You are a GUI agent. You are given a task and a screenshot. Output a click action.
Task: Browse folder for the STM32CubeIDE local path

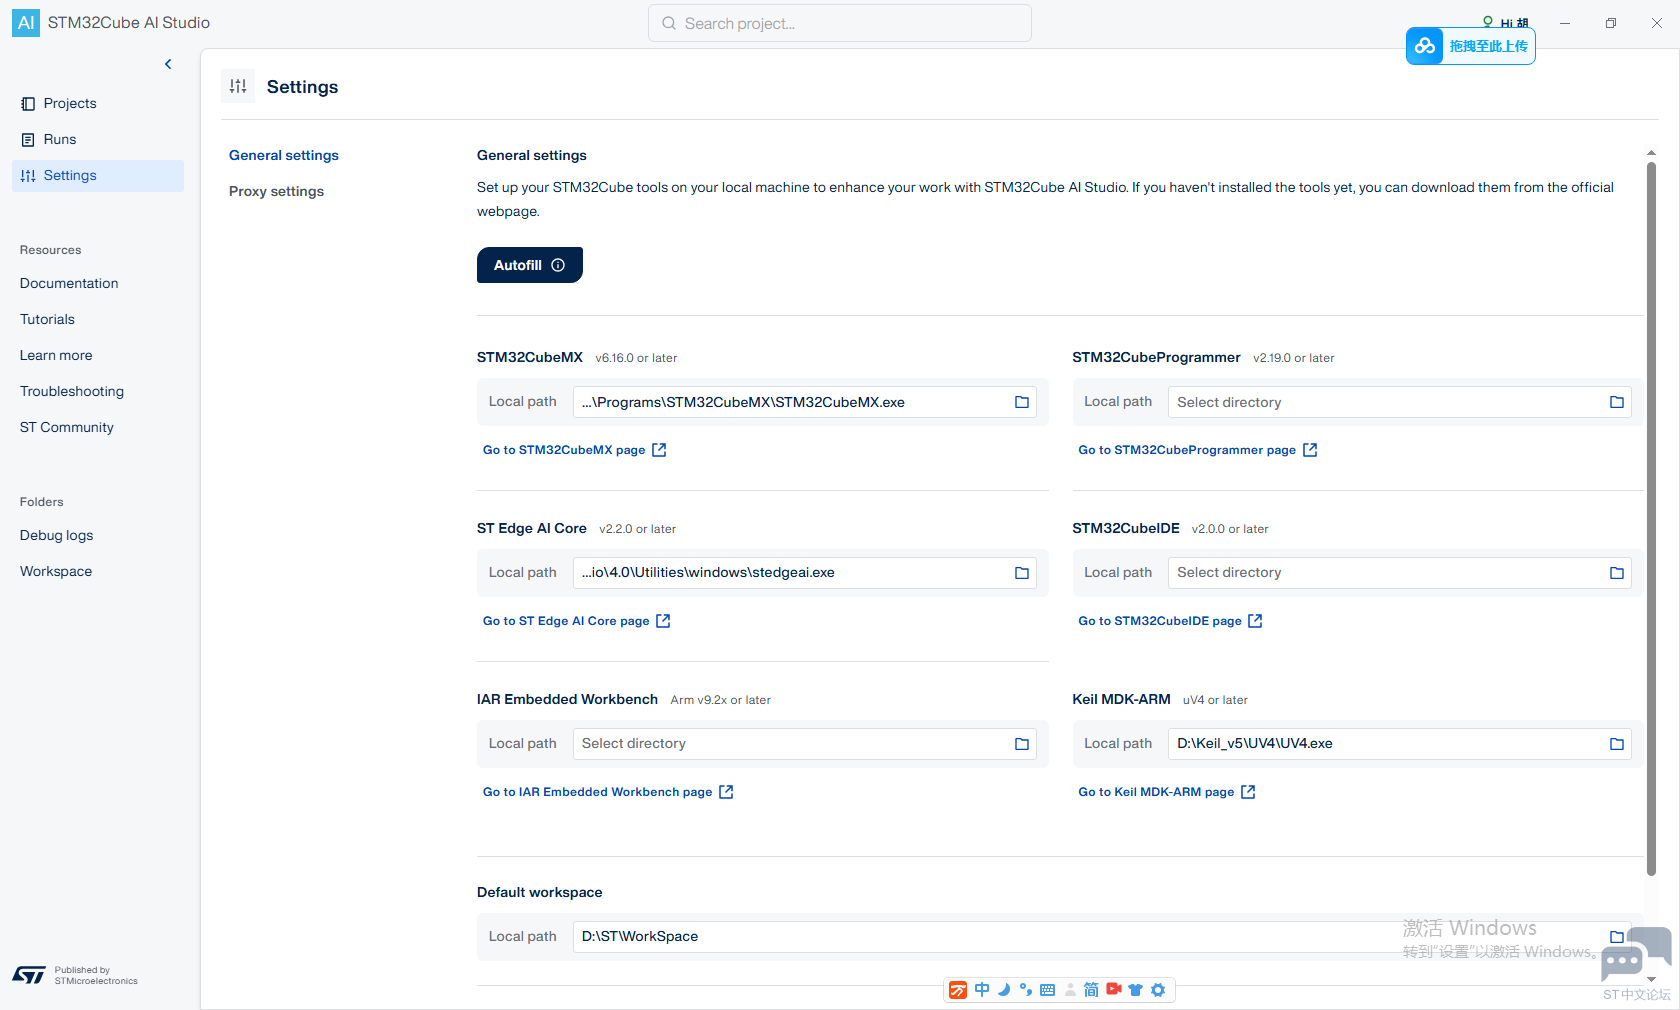click(x=1617, y=573)
